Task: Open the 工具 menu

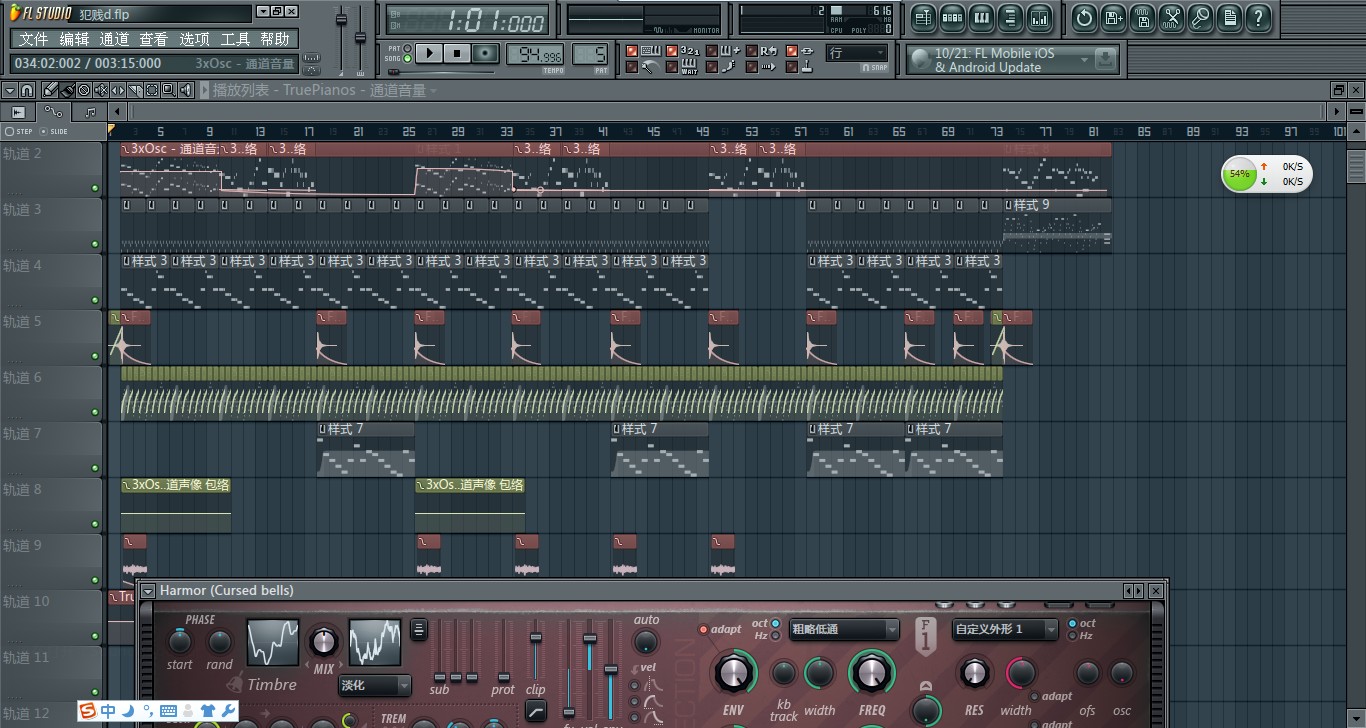Action: (235, 39)
